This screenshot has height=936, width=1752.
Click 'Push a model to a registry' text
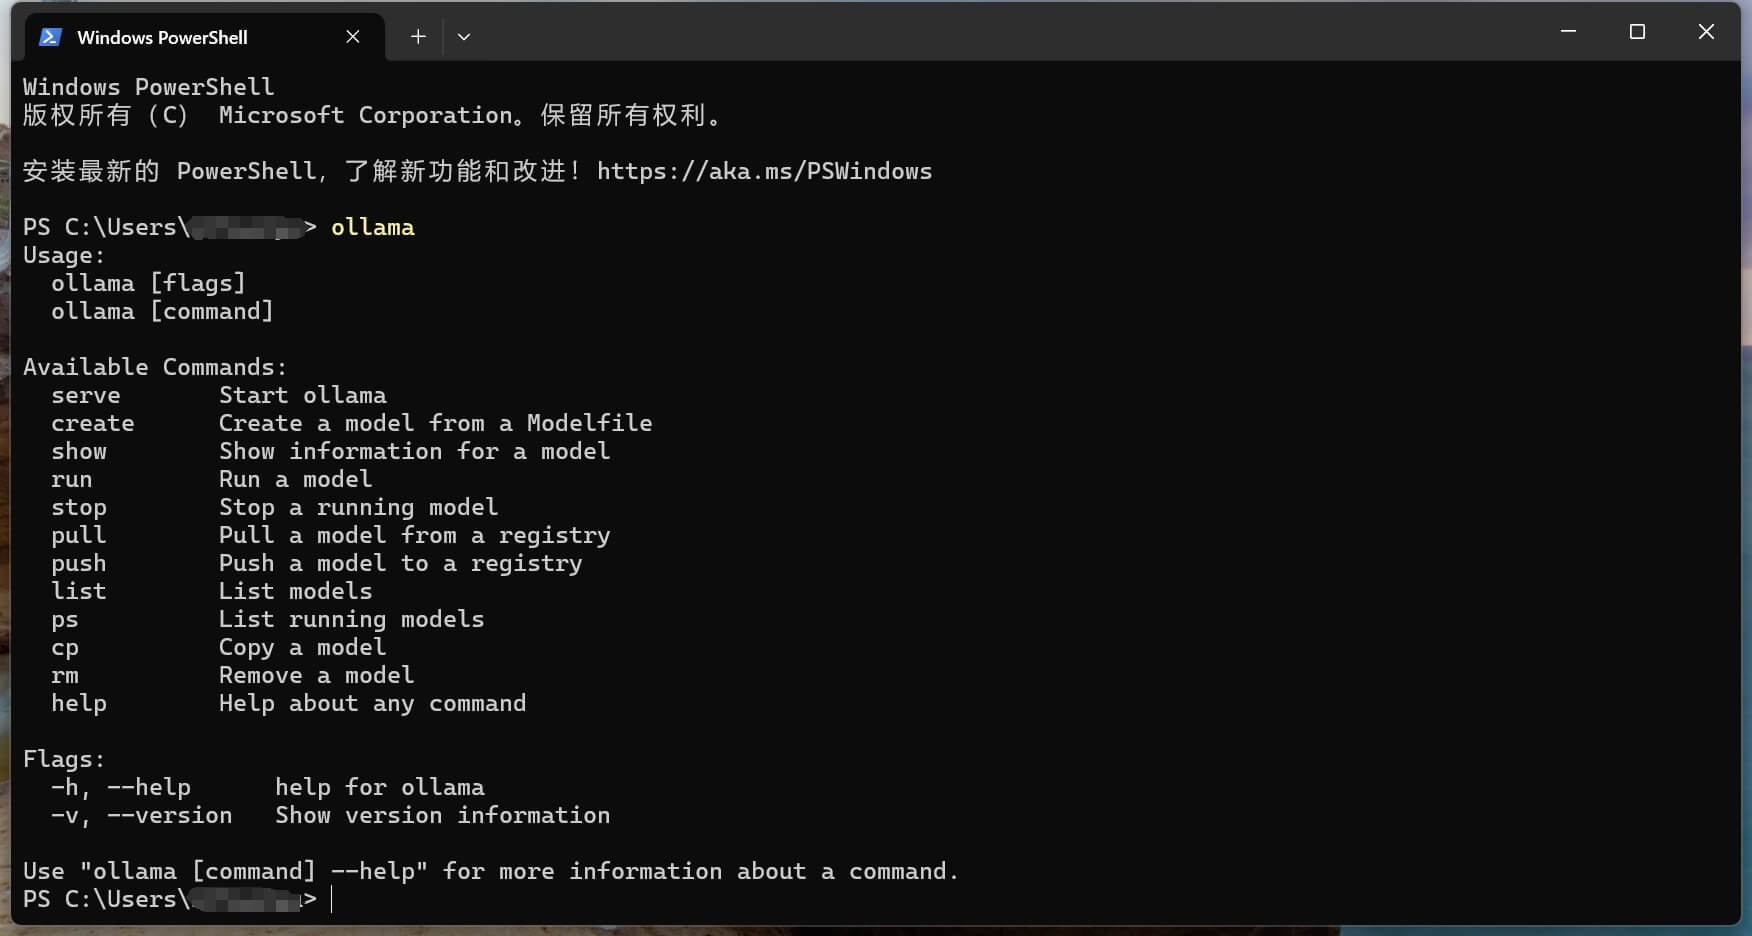click(401, 563)
